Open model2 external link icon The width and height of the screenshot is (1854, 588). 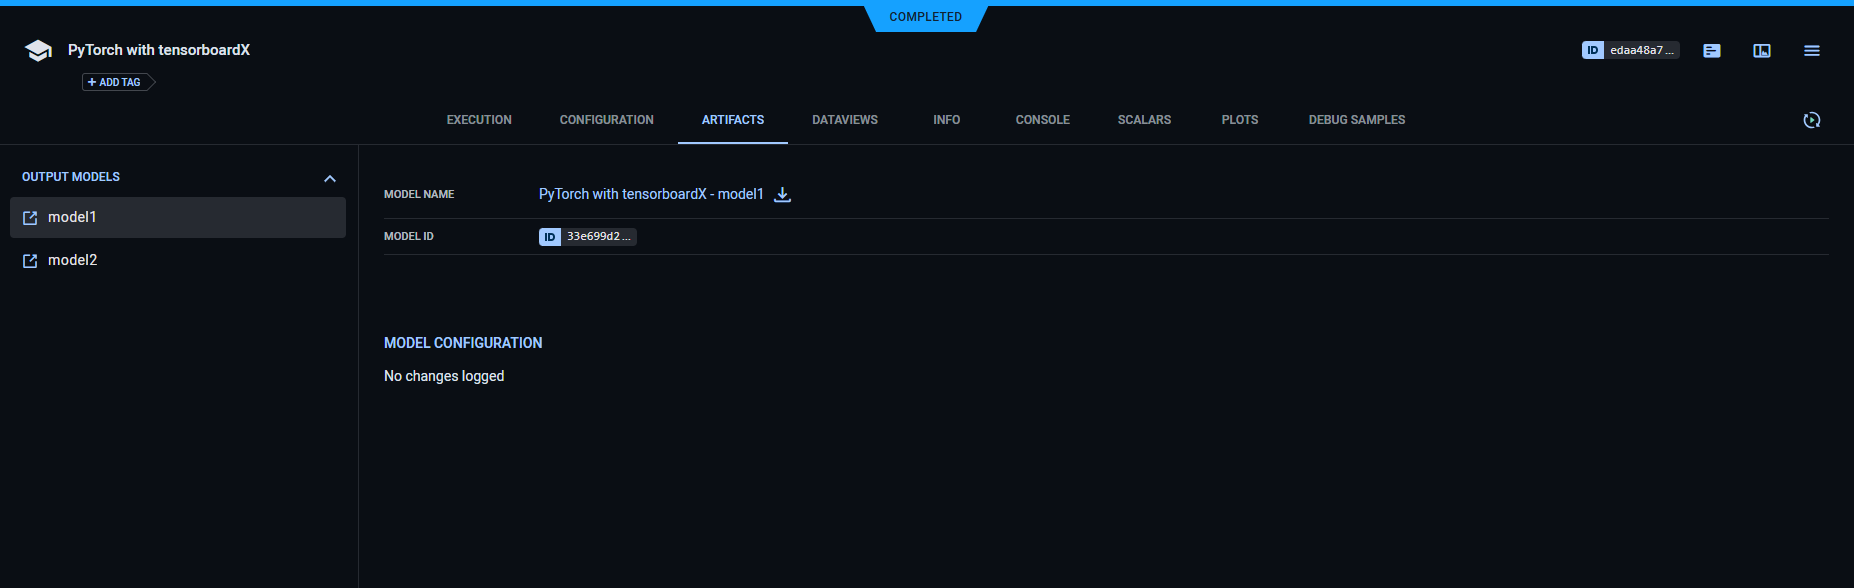point(30,261)
